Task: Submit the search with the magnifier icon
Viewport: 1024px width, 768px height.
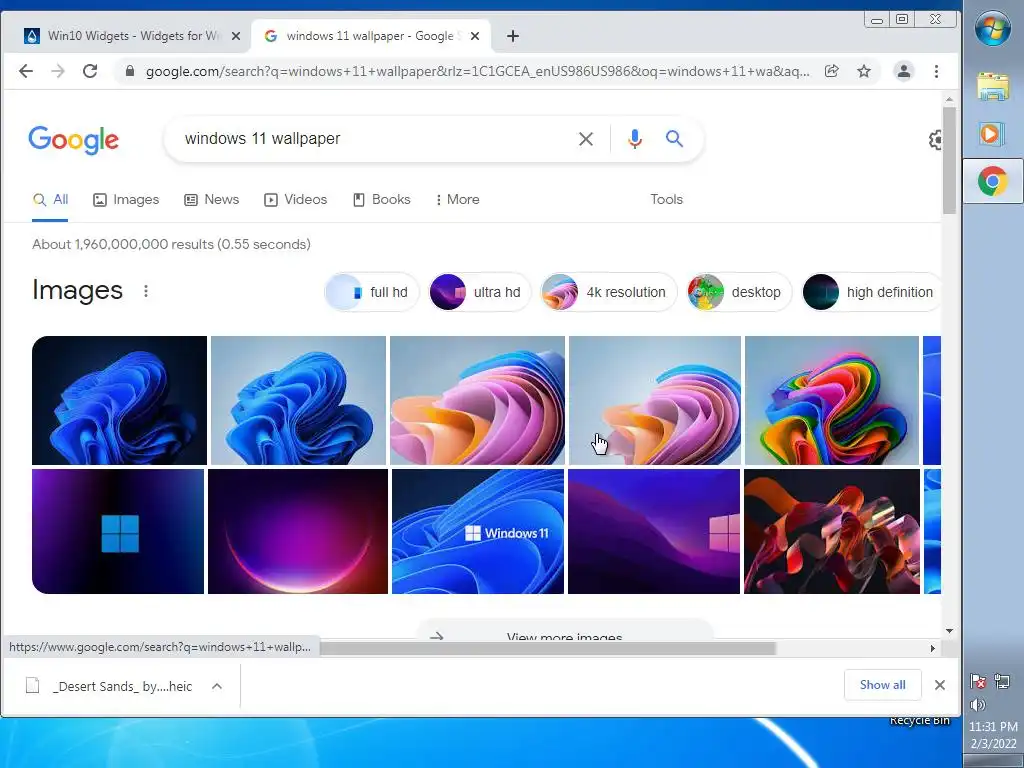Action: pyautogui.click(x=675, y=138)
